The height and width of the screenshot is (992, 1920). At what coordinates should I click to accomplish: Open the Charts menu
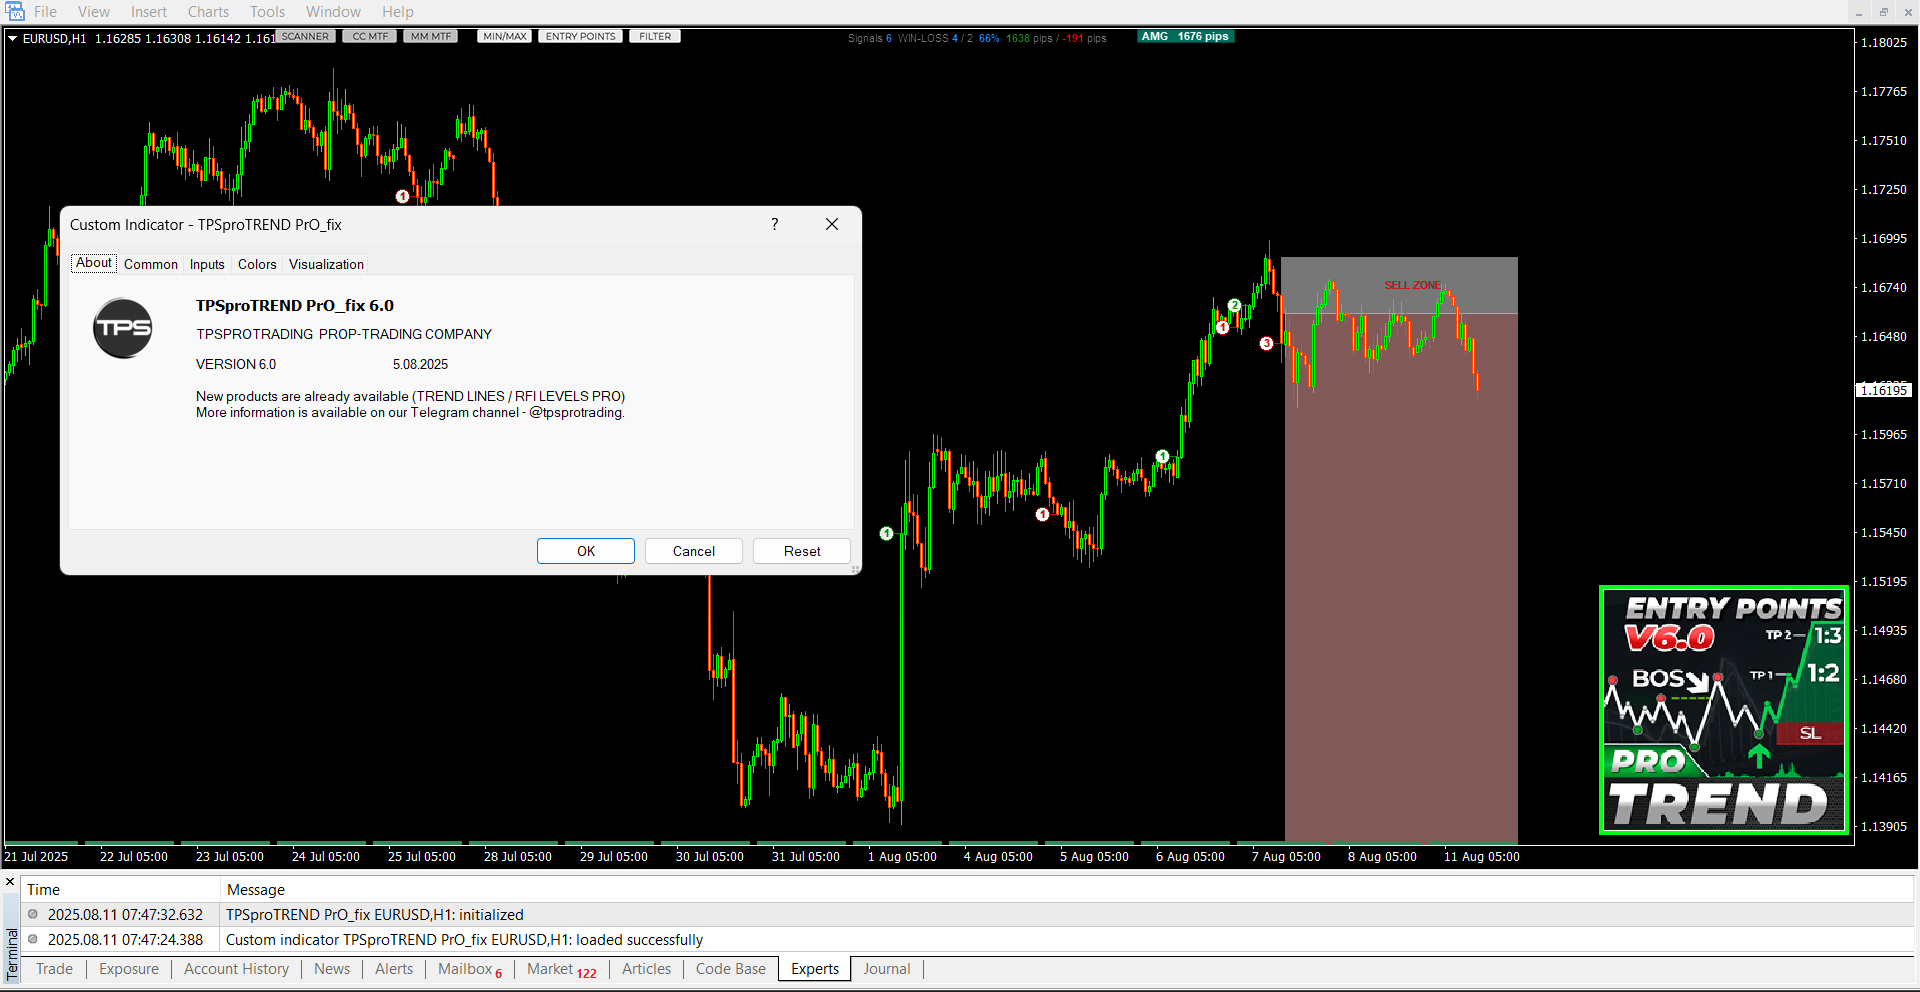coord(208,12)
